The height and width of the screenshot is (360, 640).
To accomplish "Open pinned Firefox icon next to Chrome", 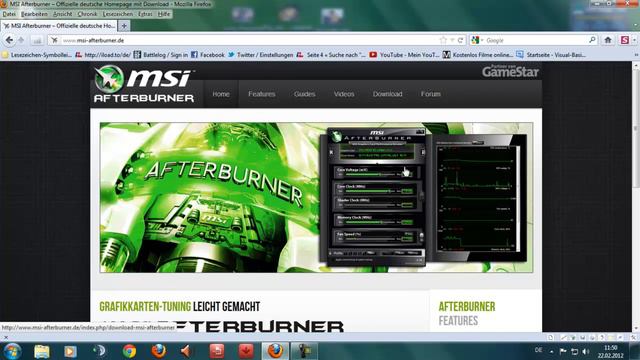I will click(x=158, y=351).
